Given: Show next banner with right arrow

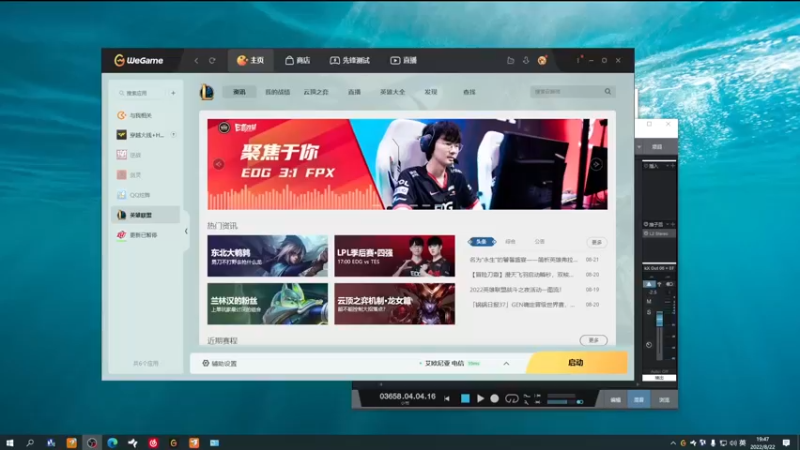Looking at the screenshot, I should click(x=596, y=164).
